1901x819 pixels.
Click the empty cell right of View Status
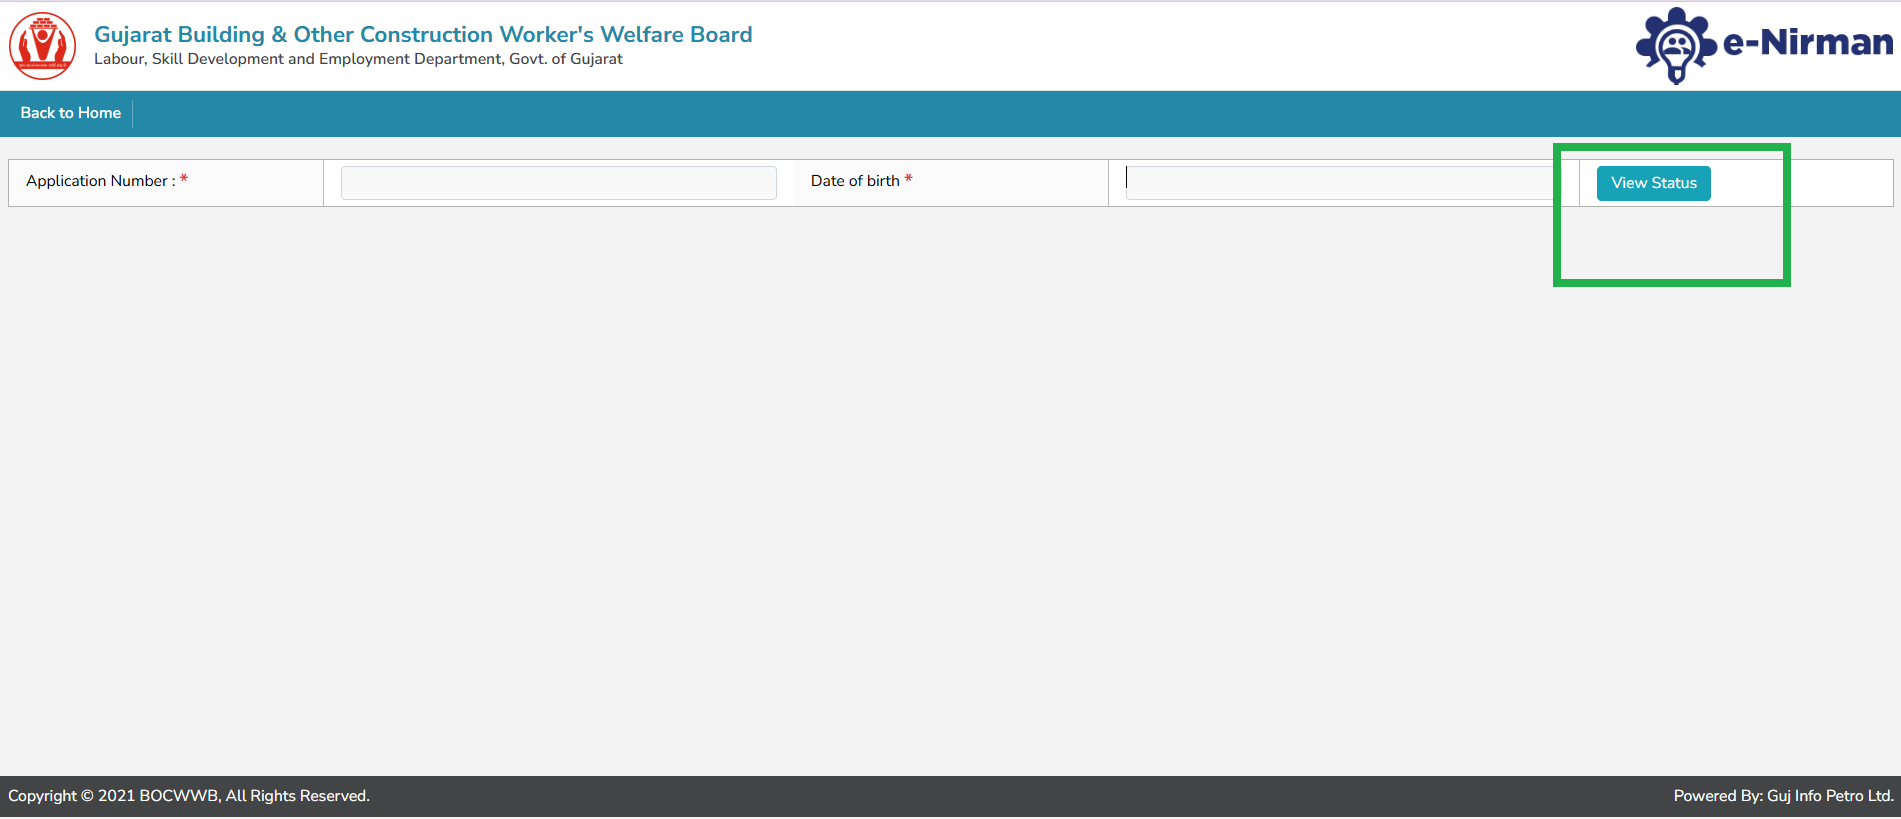click(1840, 183)
